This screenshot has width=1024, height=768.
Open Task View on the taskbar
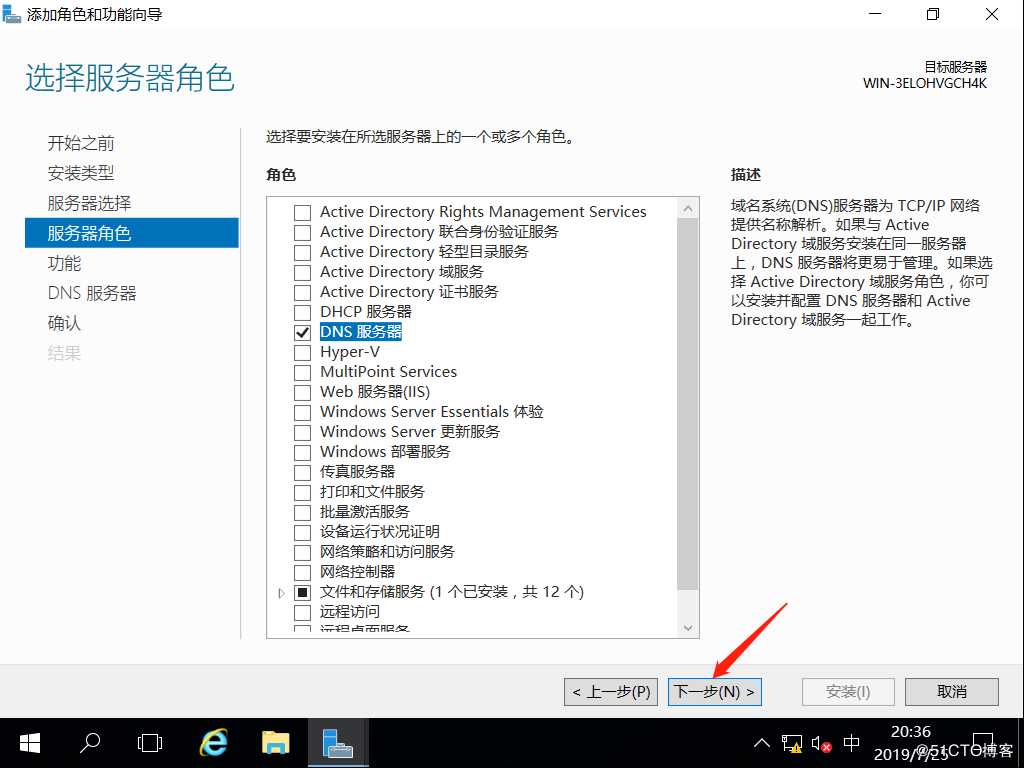point(150,743)
